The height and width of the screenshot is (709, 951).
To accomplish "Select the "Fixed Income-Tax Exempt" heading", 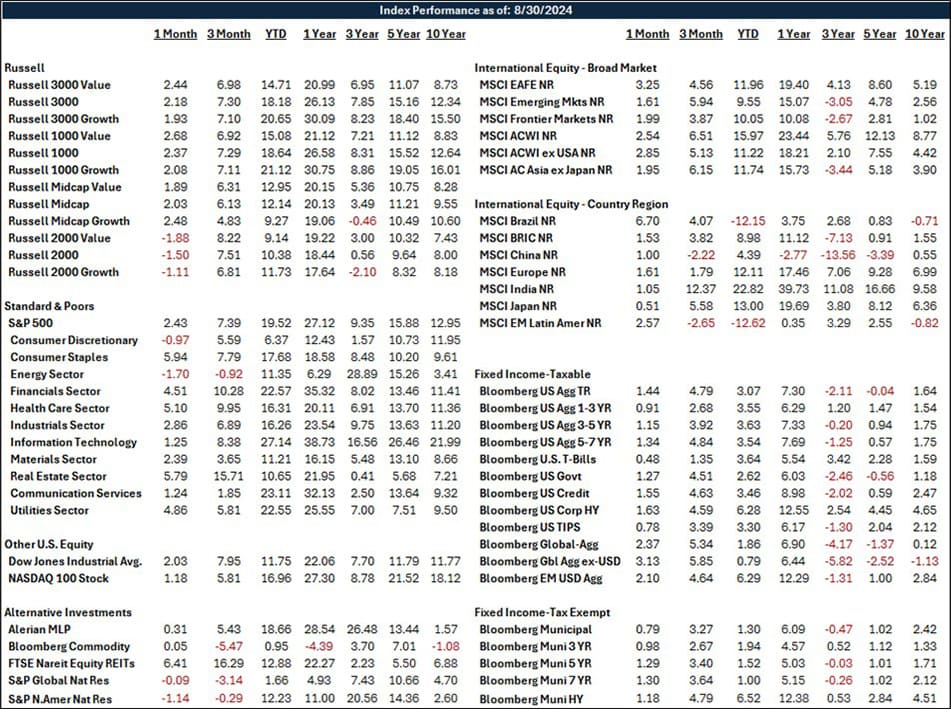I will click(x=542, y=612).
